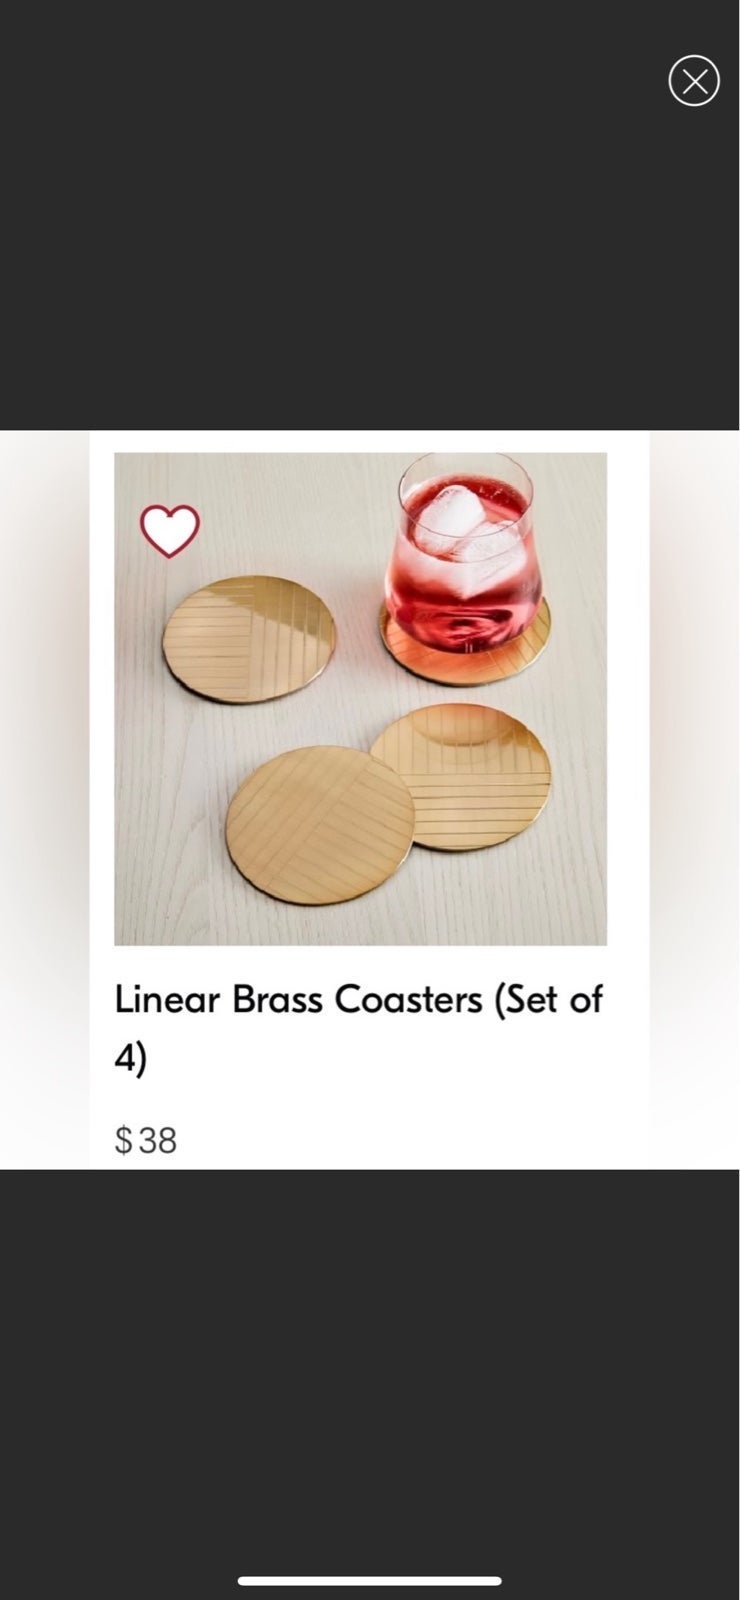Tap the blurred margin right of the product card
740x1600 pixels.
coord(694,800)
